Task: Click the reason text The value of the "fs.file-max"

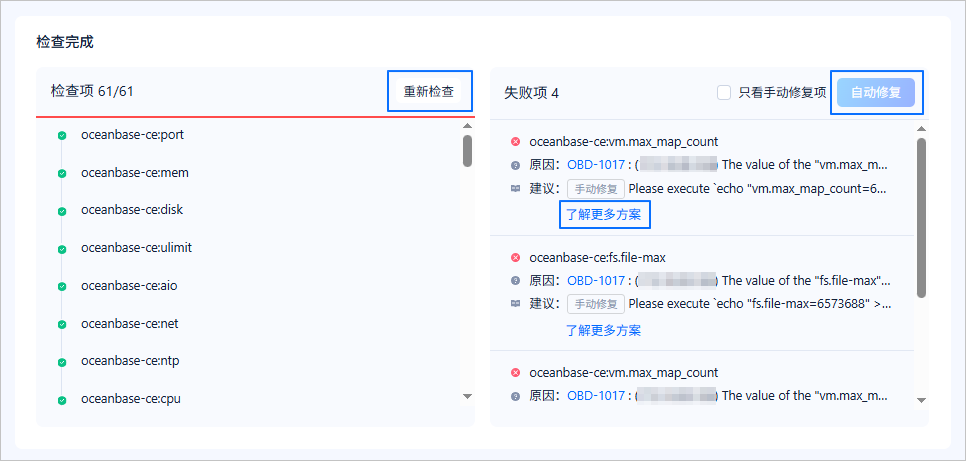Action: (806, 280)
